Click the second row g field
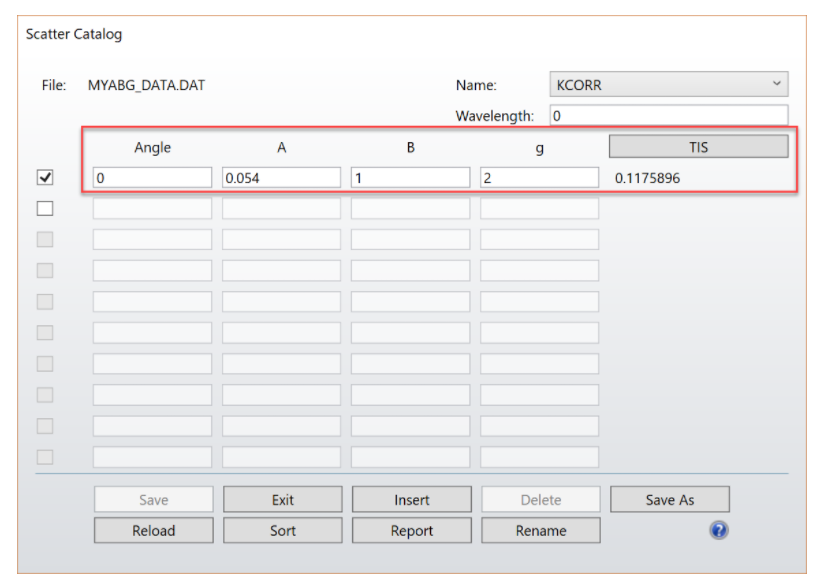 (539, 209)
